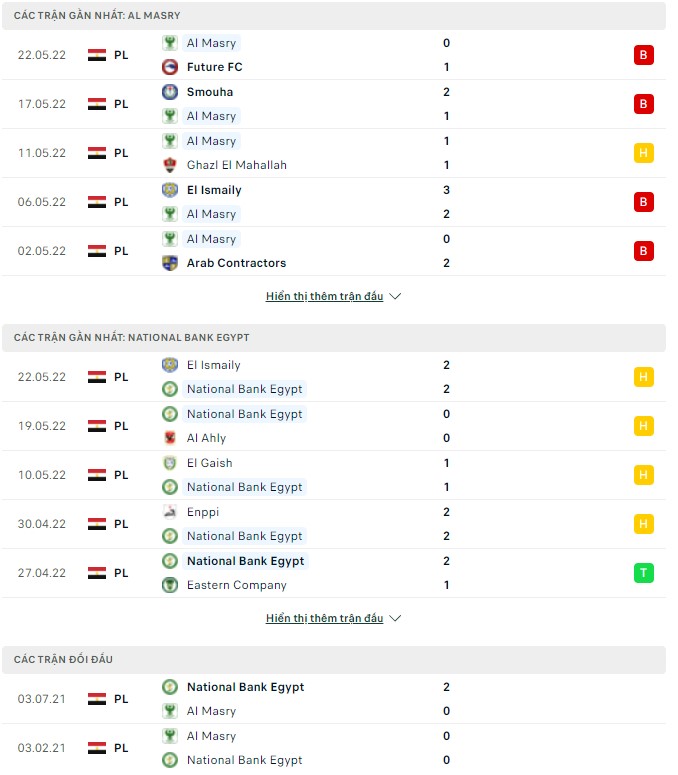Expand more Al Masry matches with the chevron
678x775 pixels.
click(x=395, y=297)
